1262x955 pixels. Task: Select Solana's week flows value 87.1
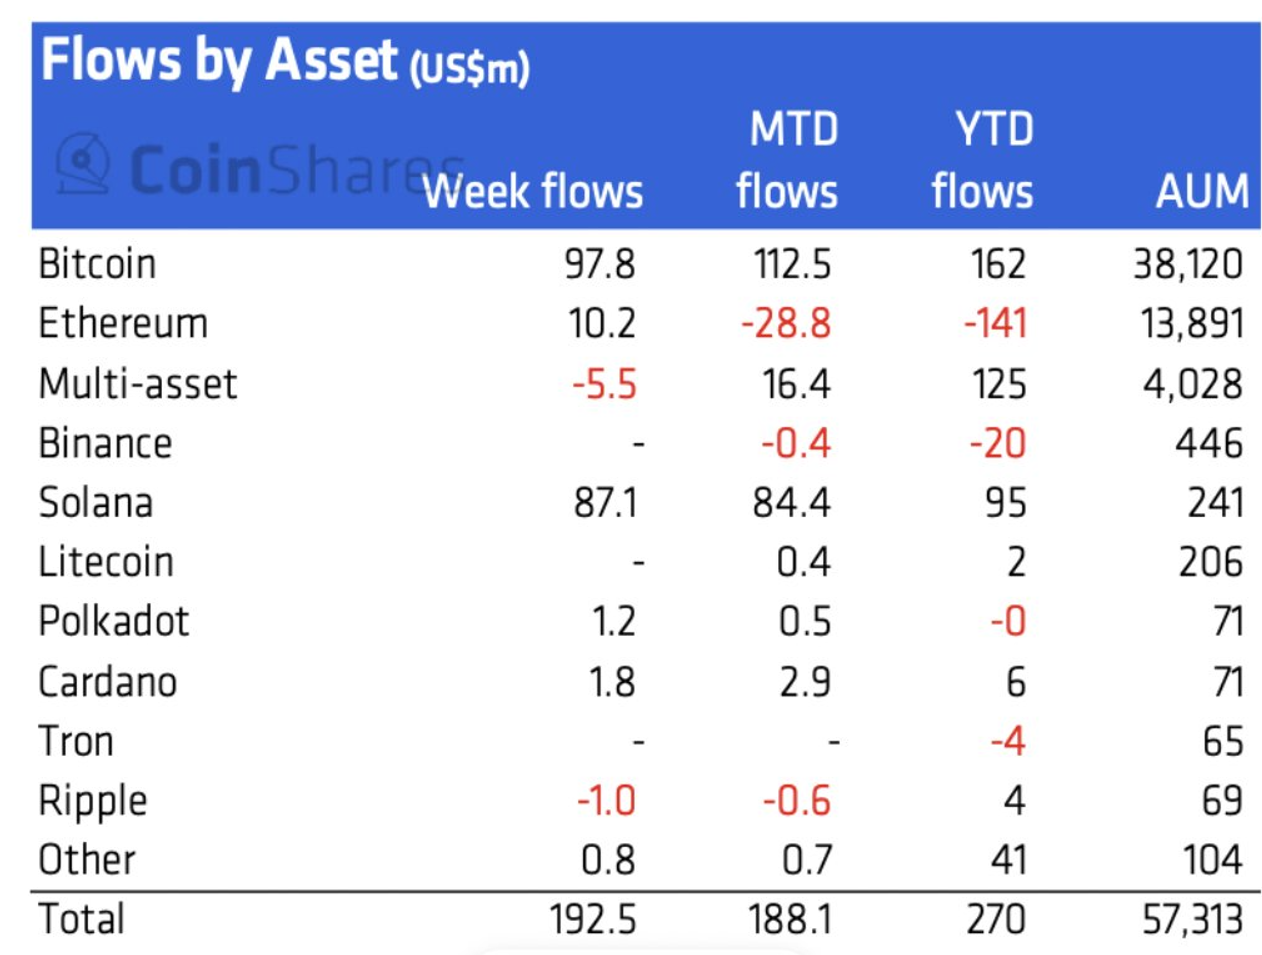coord(605,502)
